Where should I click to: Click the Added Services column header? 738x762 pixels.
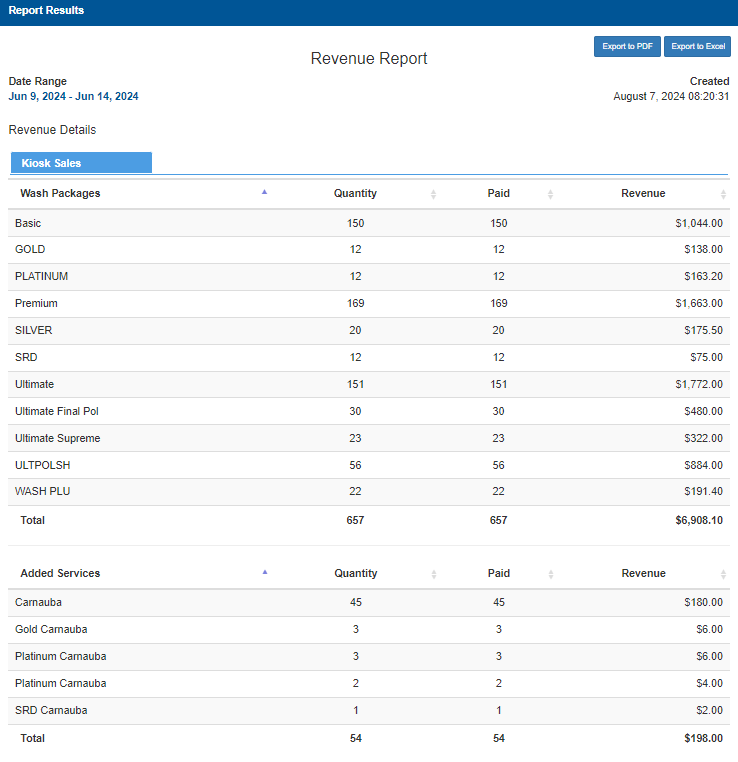pos(60,573)
